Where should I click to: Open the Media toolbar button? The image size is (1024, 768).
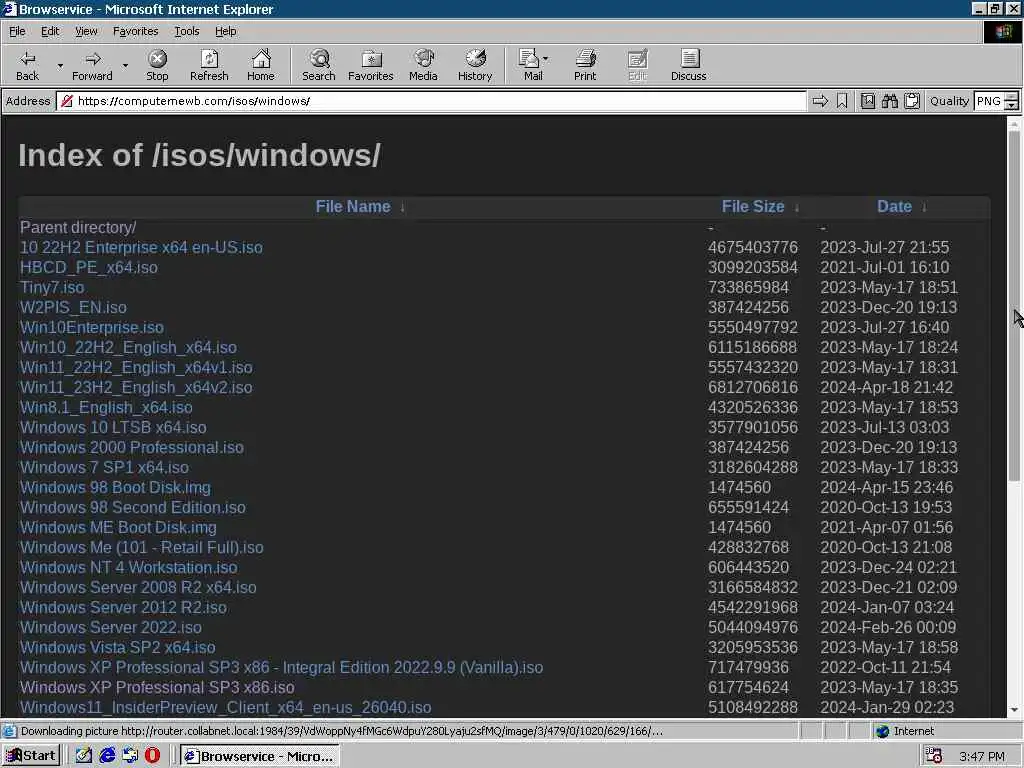pos(423,65)
